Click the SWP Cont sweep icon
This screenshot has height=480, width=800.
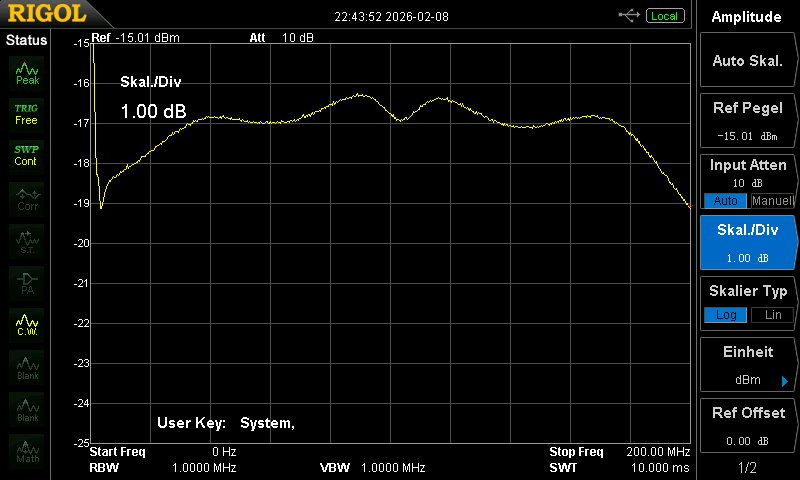pyautogui.click(x=27, y=156)
